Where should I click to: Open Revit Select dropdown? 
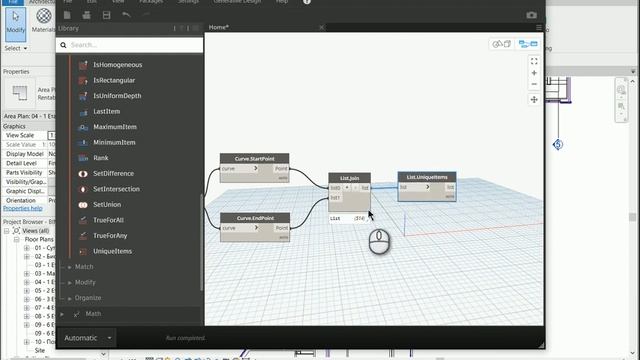pos(16,48)
